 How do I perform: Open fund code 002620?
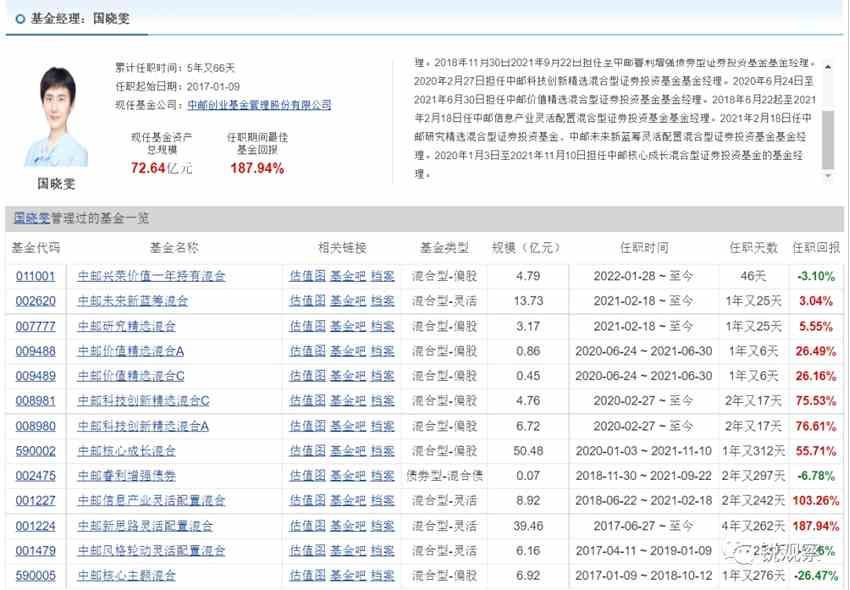pyautogui.click(x=35, y=301)
